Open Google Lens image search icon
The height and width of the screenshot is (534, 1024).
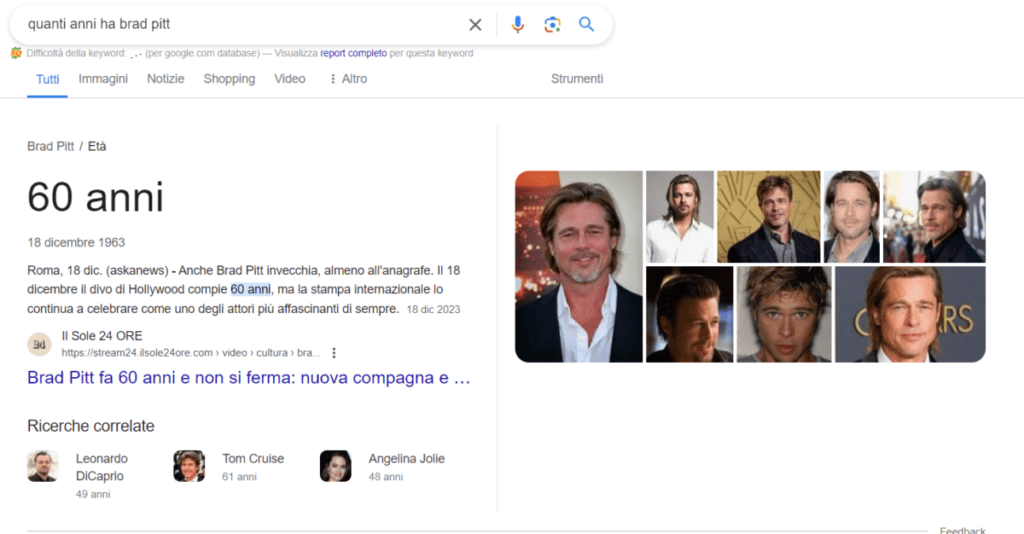[x=552, y=25]
